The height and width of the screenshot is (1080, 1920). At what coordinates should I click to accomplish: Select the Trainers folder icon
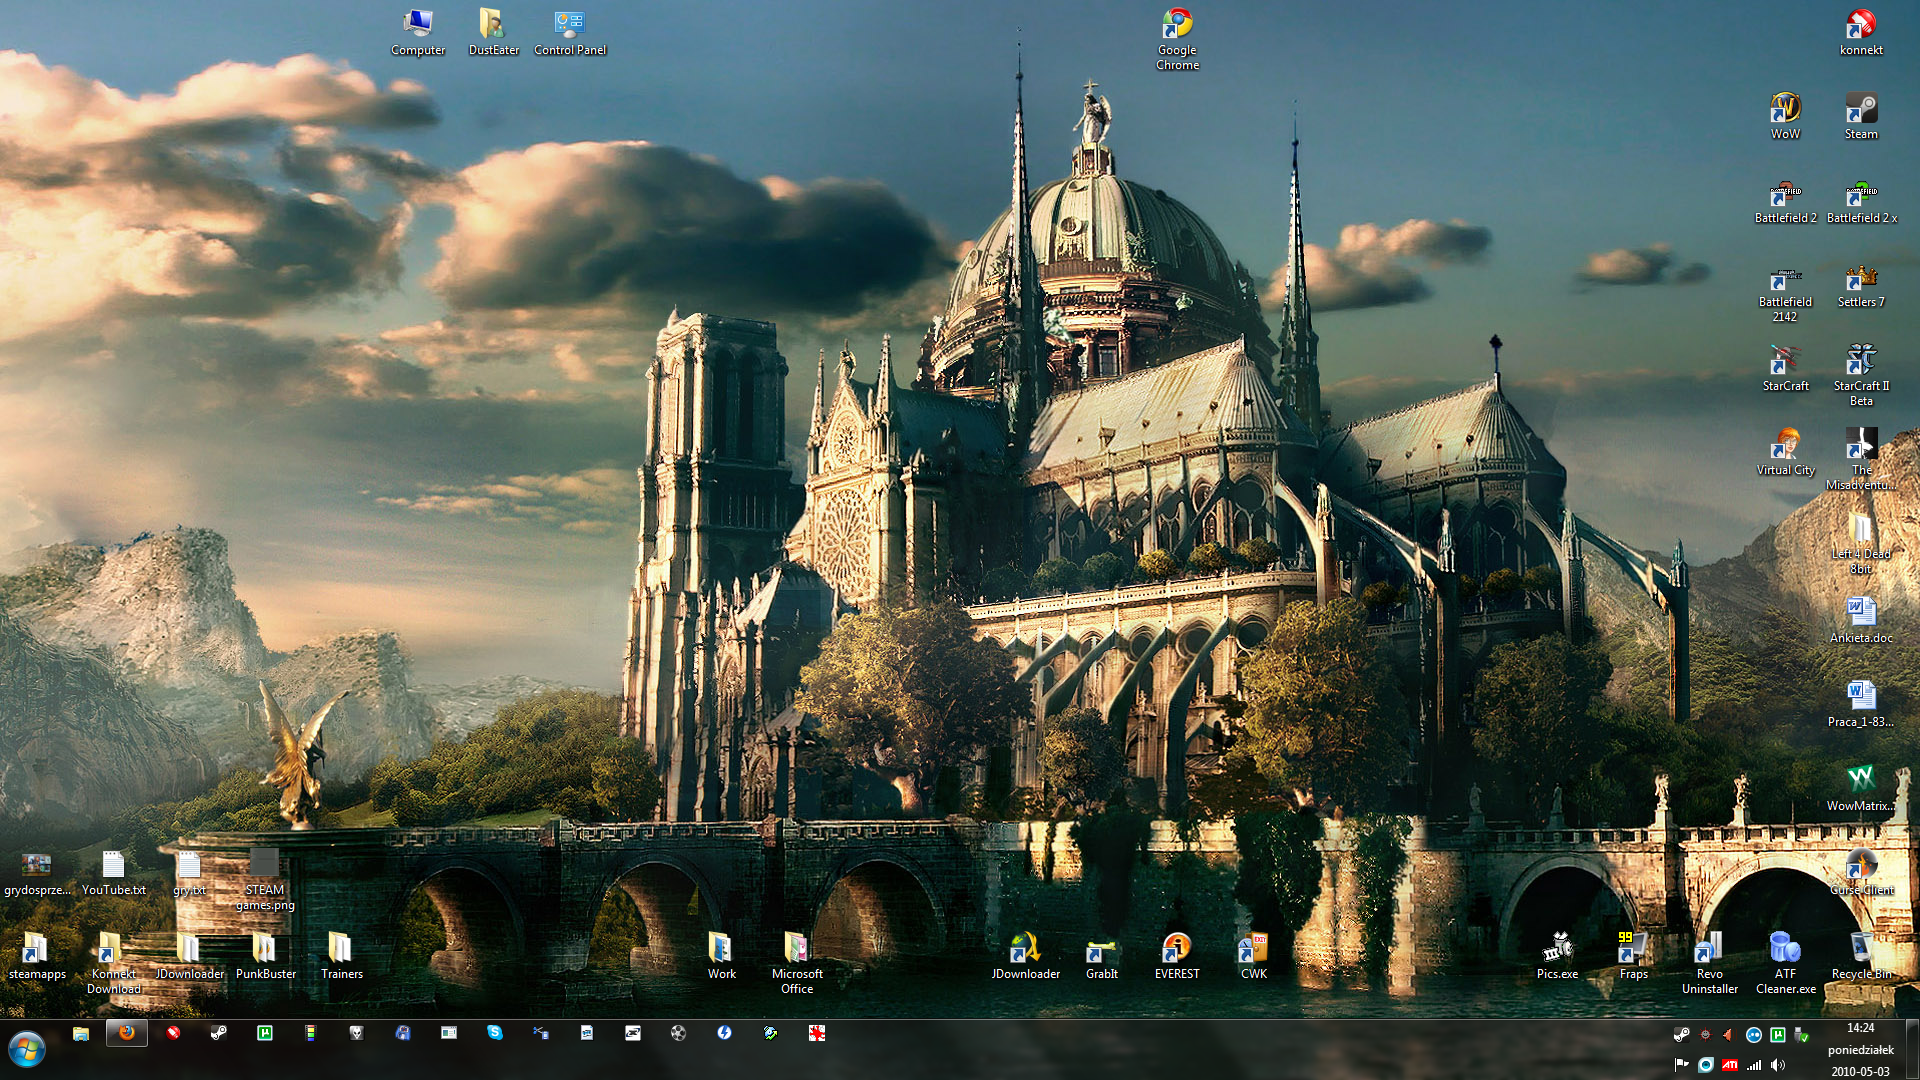pyautogui.click(x=341, y=956)
